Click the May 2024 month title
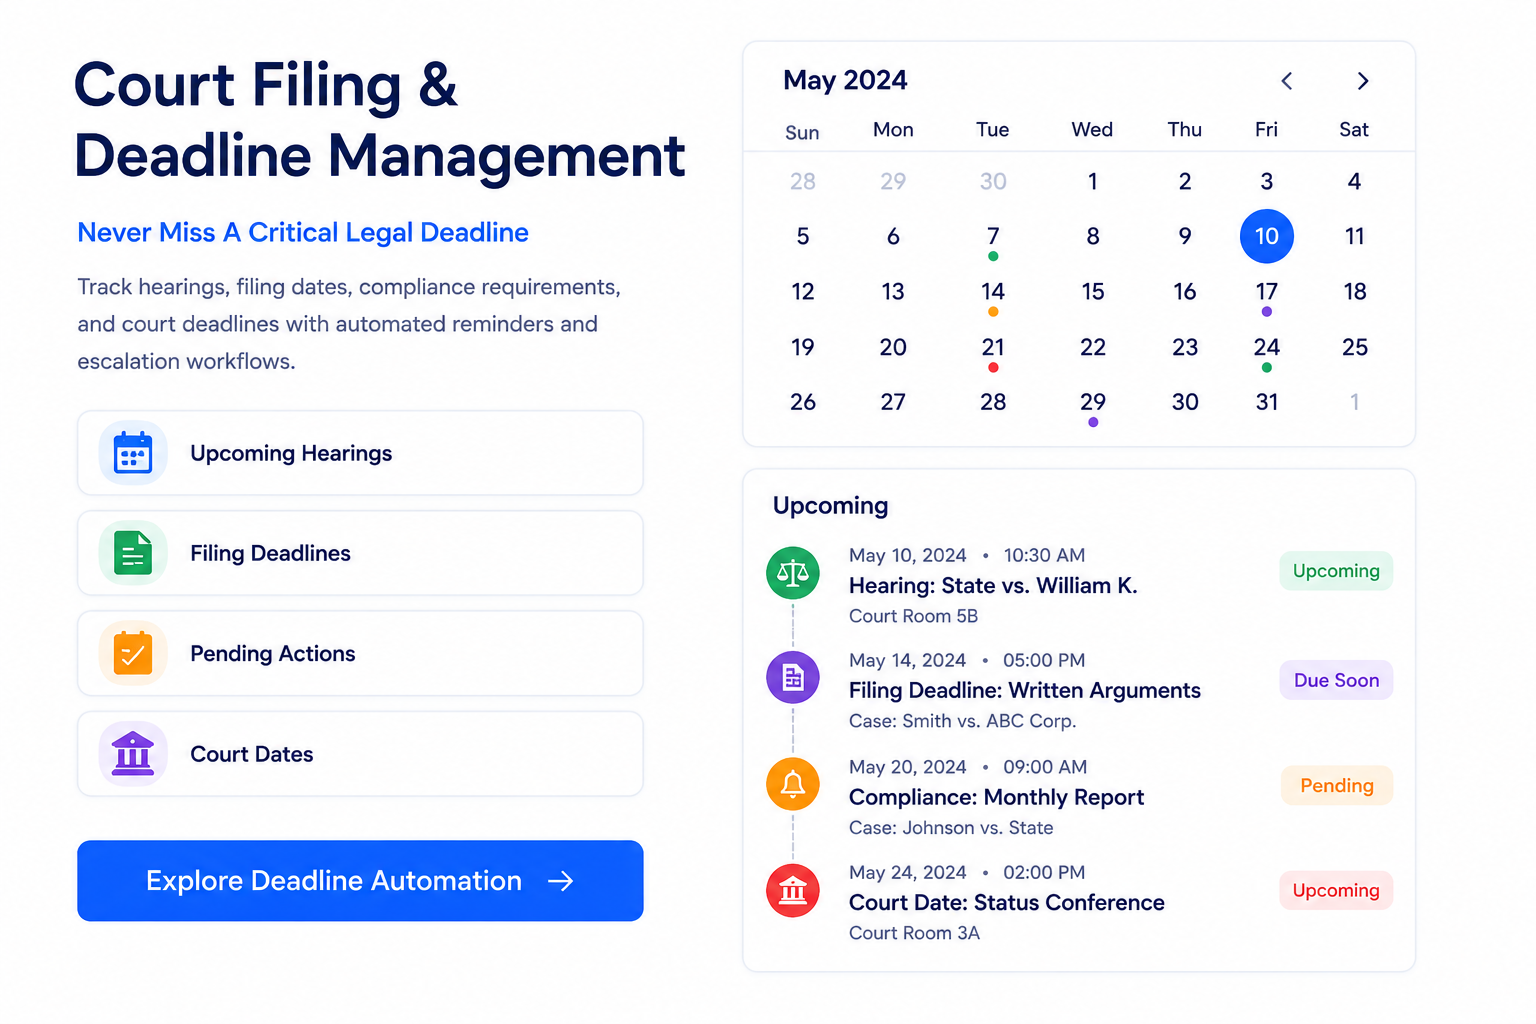Viewport: 1536px width, 1024px height. coord(845,80)
